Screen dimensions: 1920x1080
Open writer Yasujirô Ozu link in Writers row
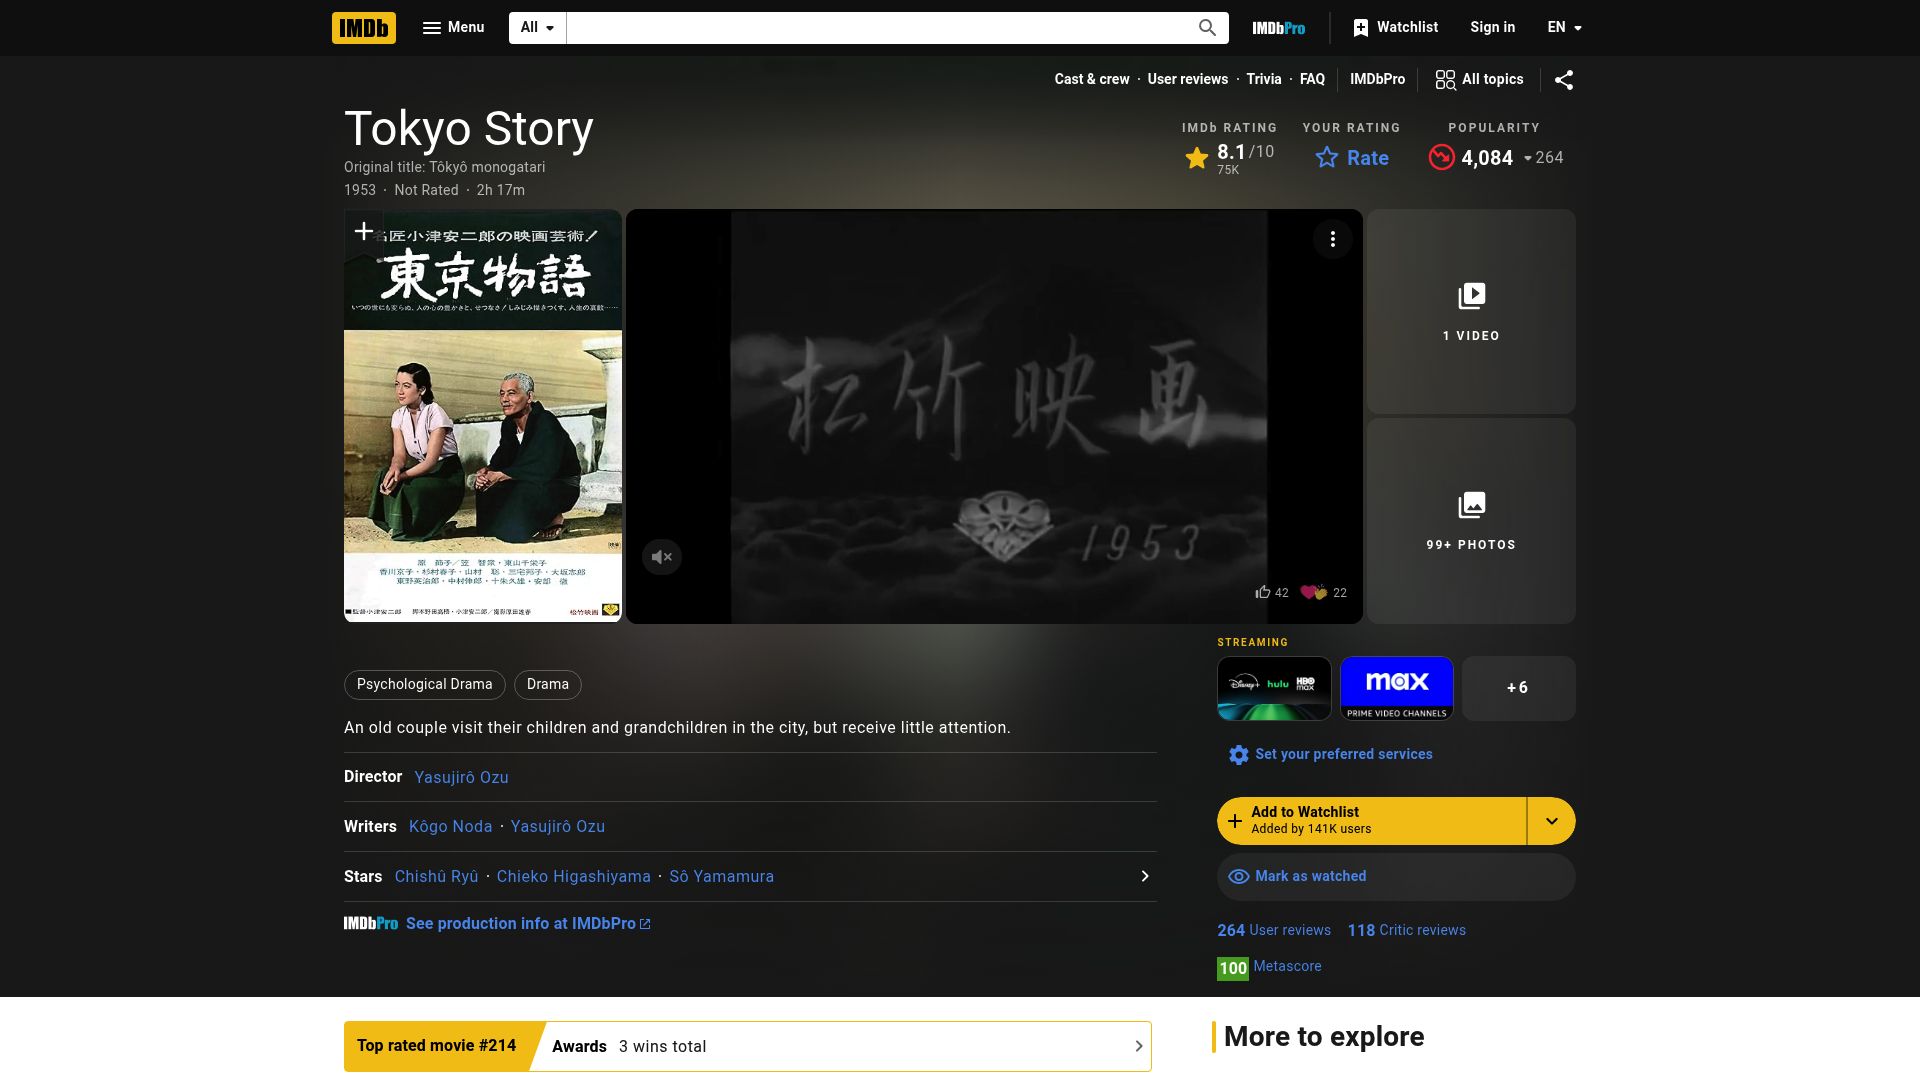pyautogui.click(x=557, y=827)
